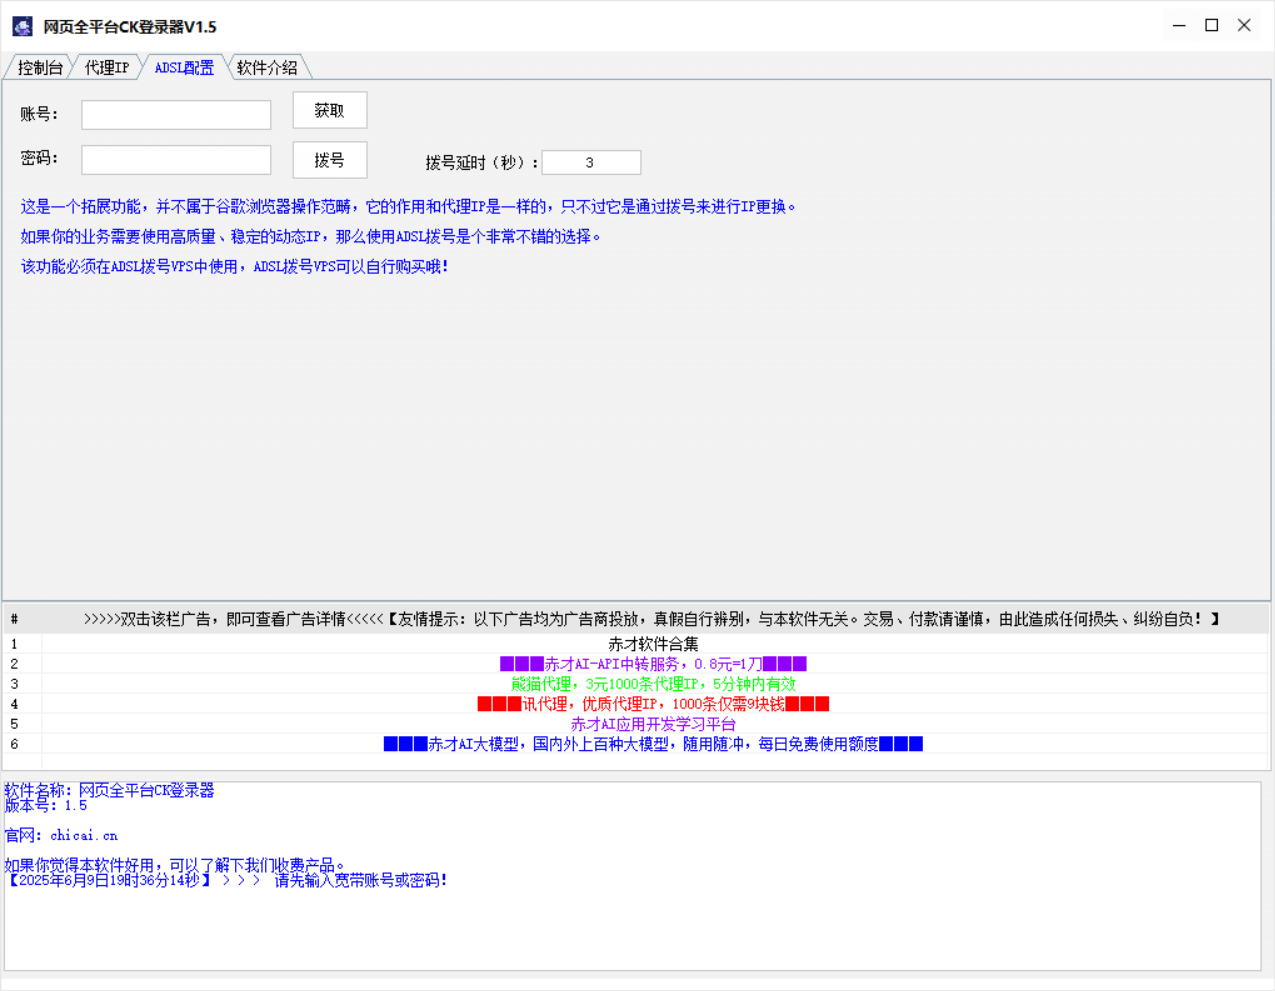Click the 版本号: 1.5 log line
The height and width of the screenshot is (991, 1275).
[46, 805]
